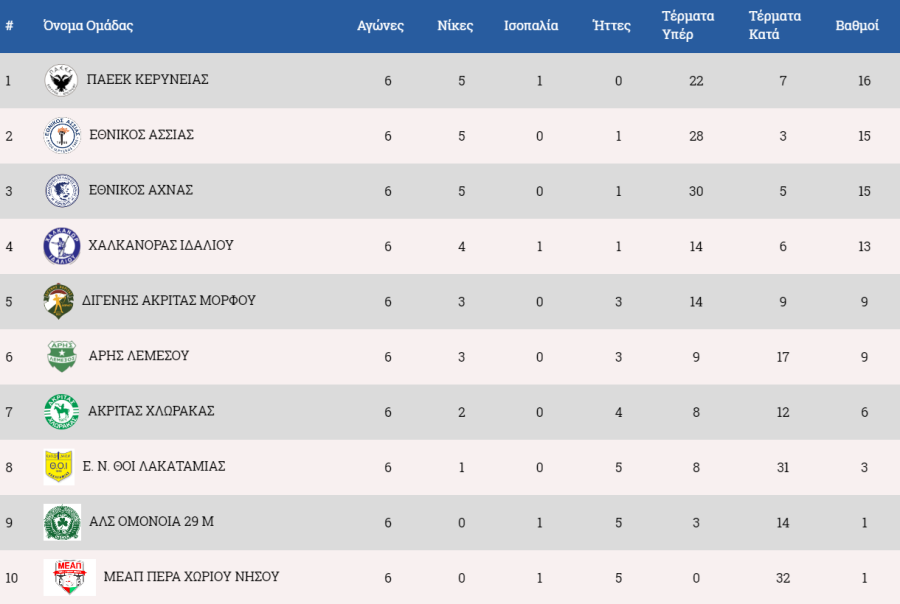
Task: Click the Ισοπαλία column header
Action: pos(531,25)
